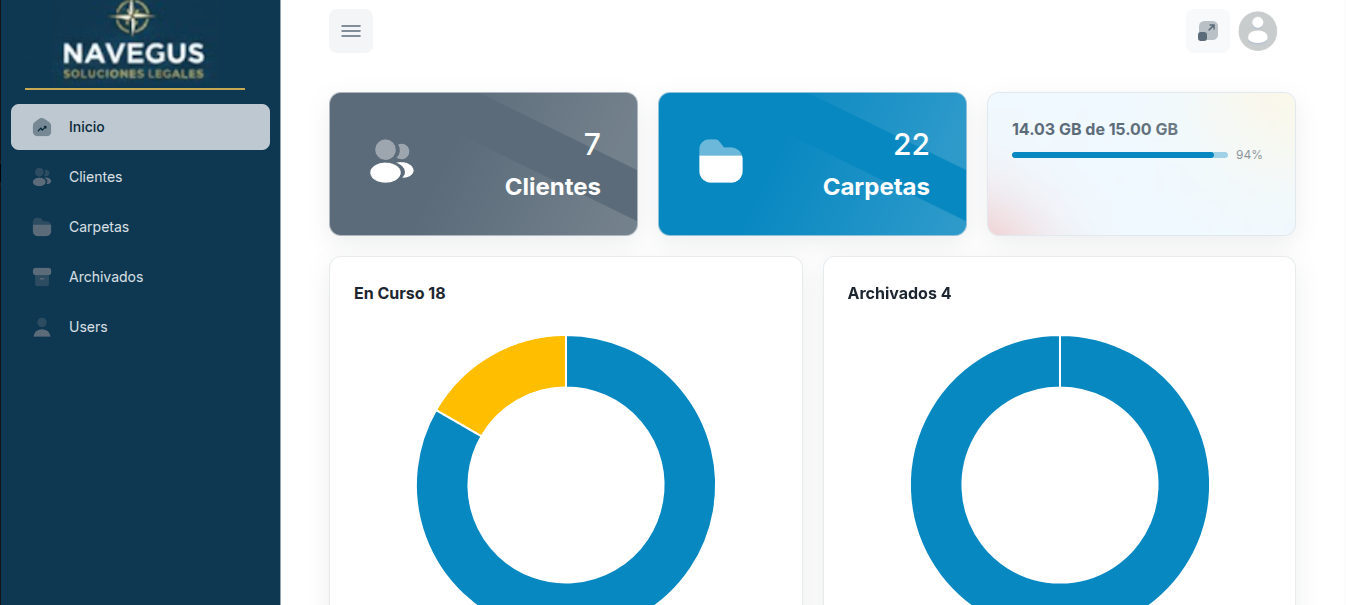Click the expand window icon near avatar
Viewport: 1346px width, 605px height.
[x=1207, y=31]
